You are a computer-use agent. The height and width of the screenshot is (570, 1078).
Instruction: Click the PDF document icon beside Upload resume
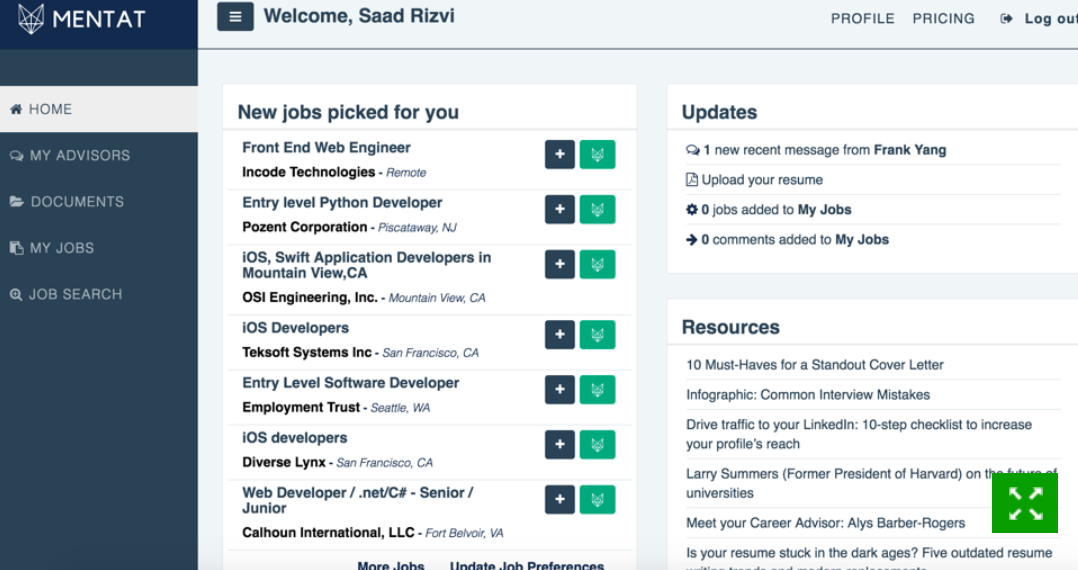pyautogui.click(x=692, y=180)
